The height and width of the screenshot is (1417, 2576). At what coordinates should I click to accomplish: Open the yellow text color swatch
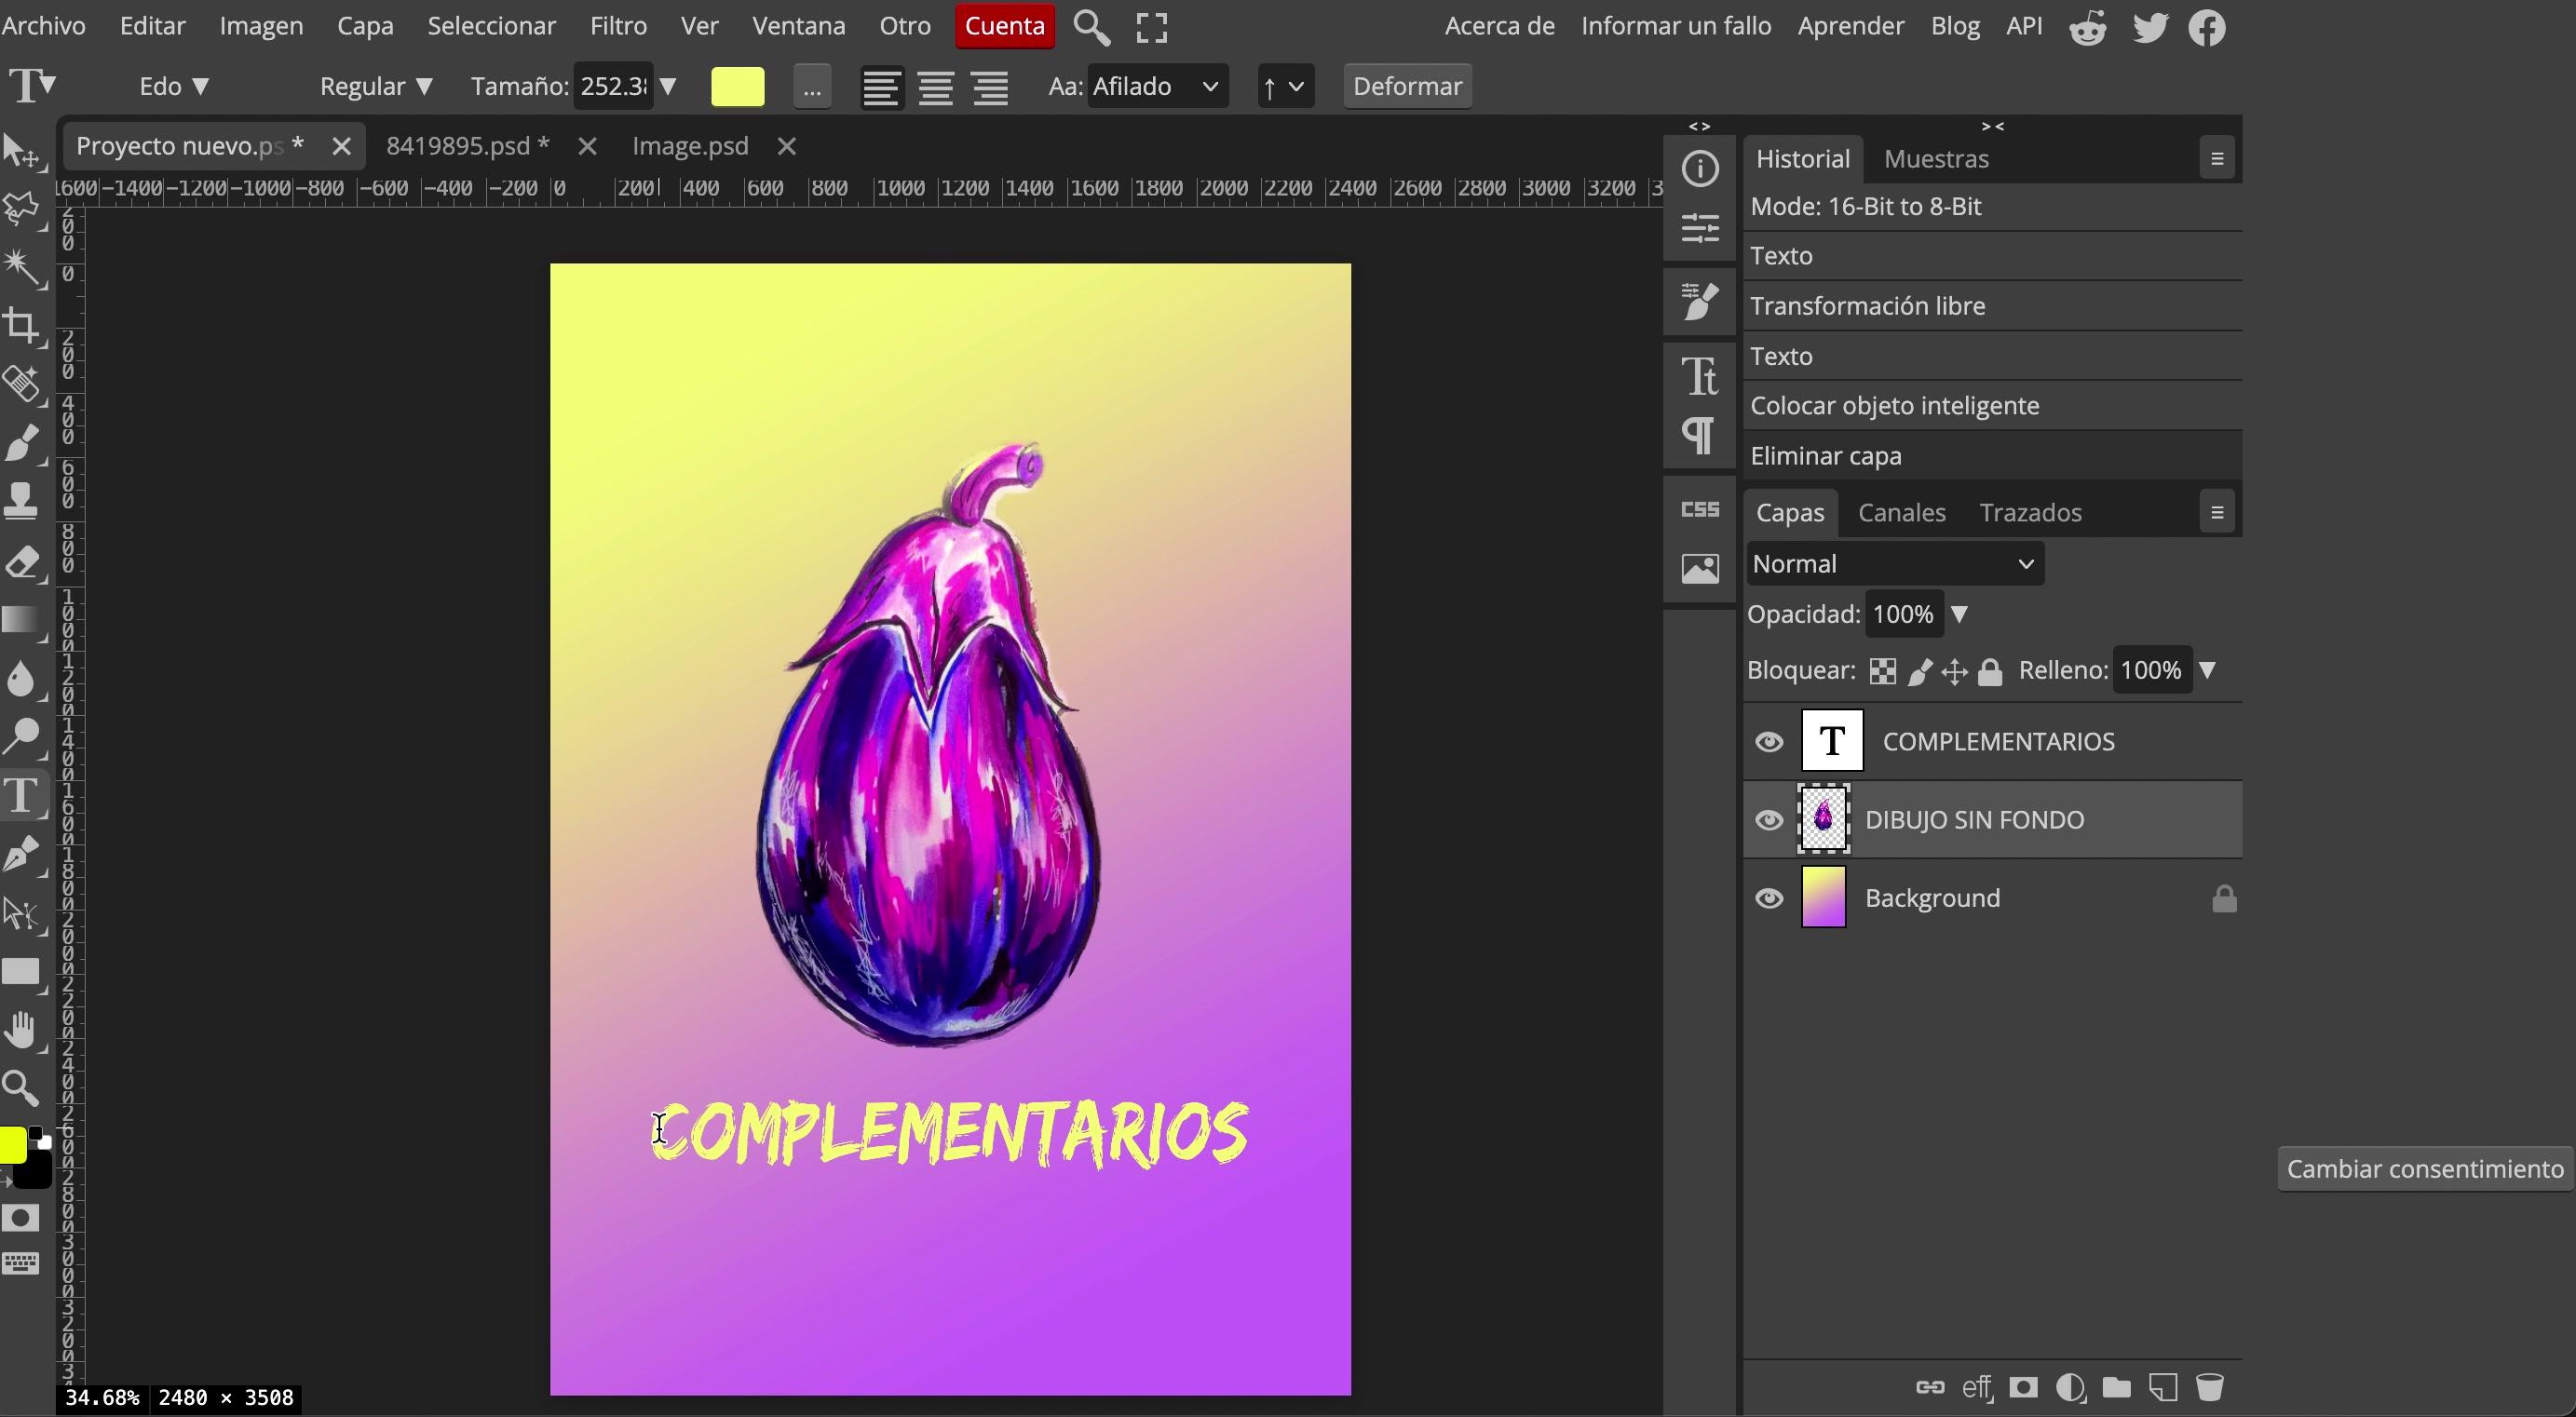click(x=737, y=87)
